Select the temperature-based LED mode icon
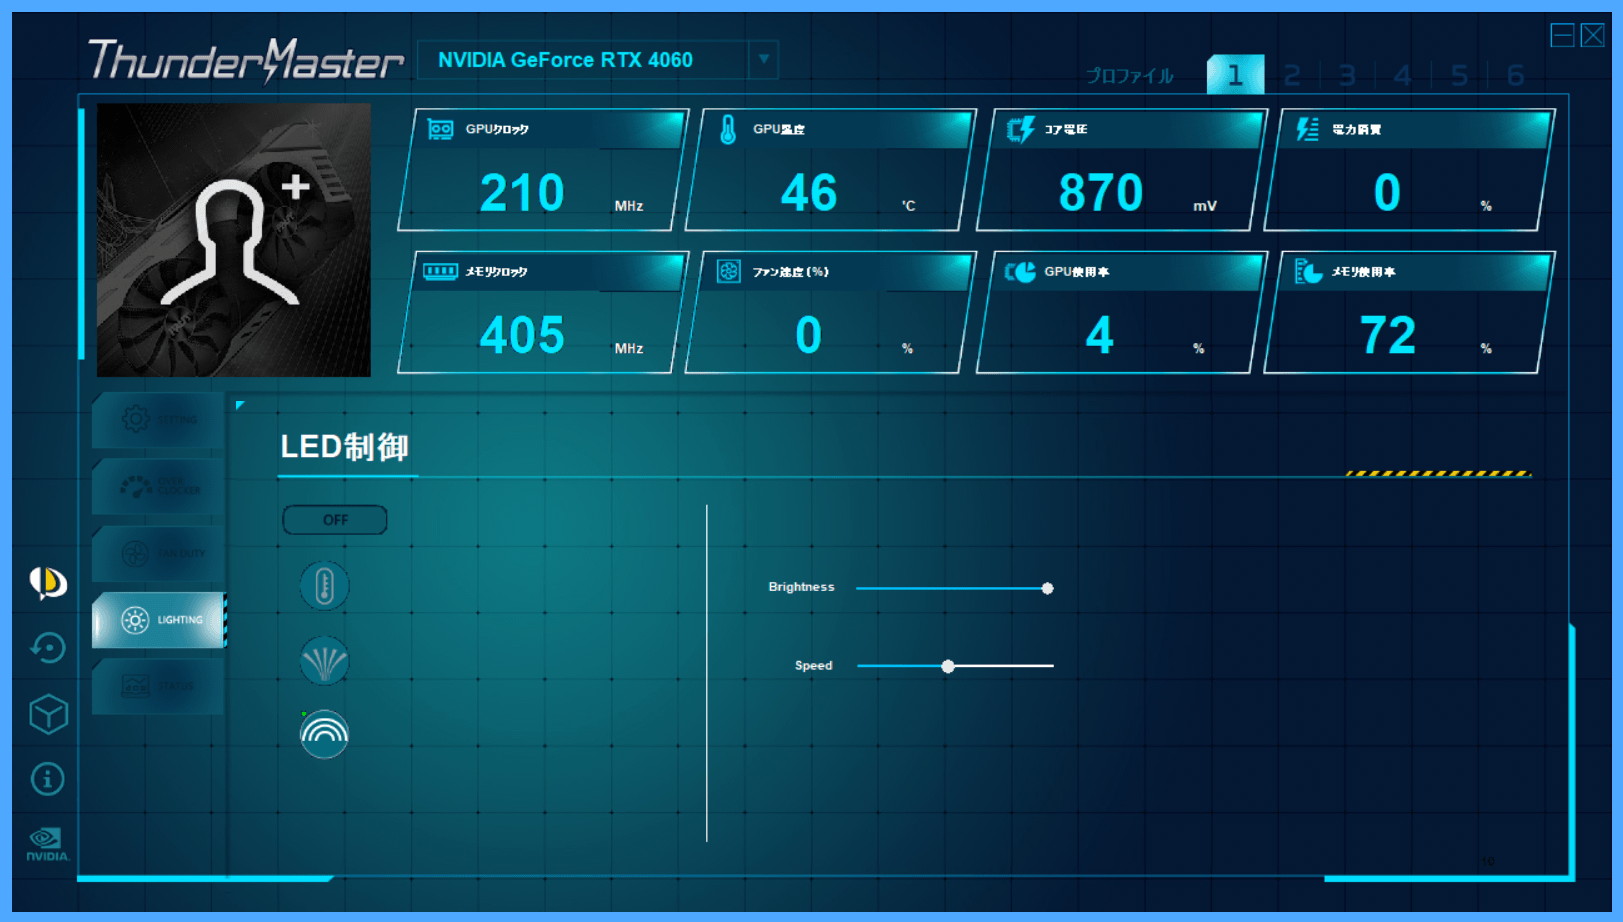The width and height of the screenshot is (1623, 922). pos(324,586)
